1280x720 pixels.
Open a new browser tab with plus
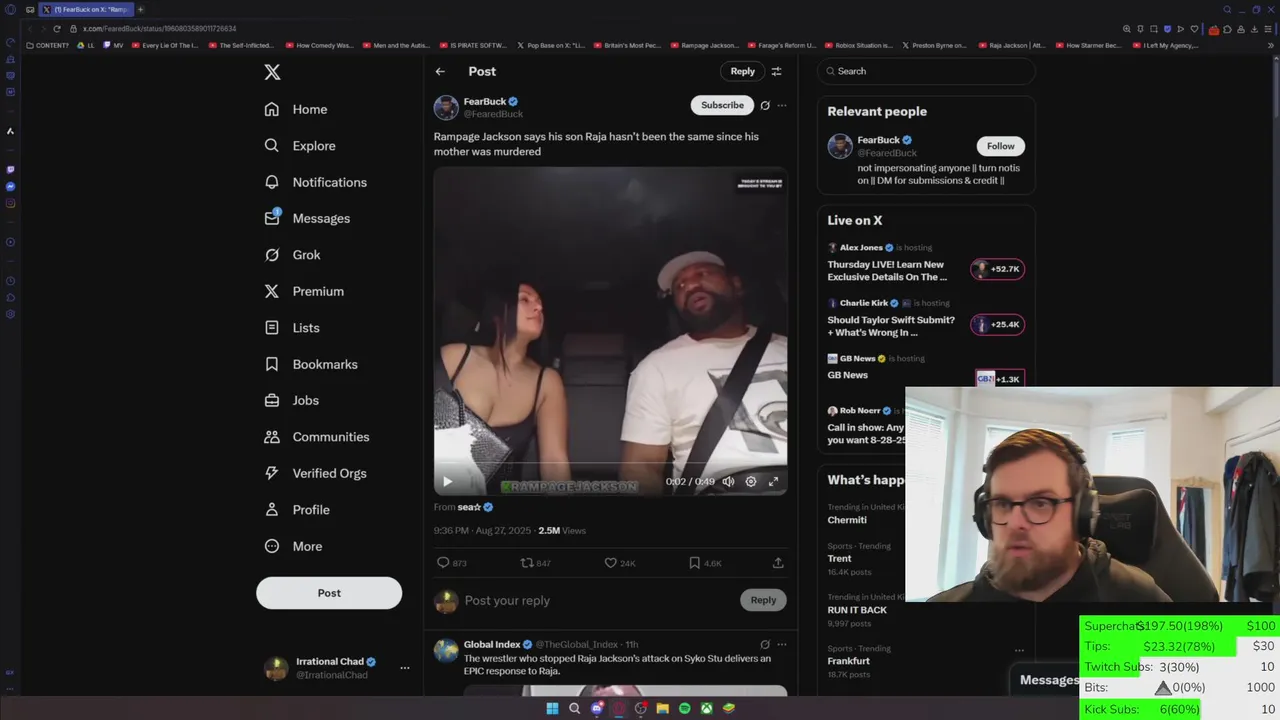click(x=140, y=9)
